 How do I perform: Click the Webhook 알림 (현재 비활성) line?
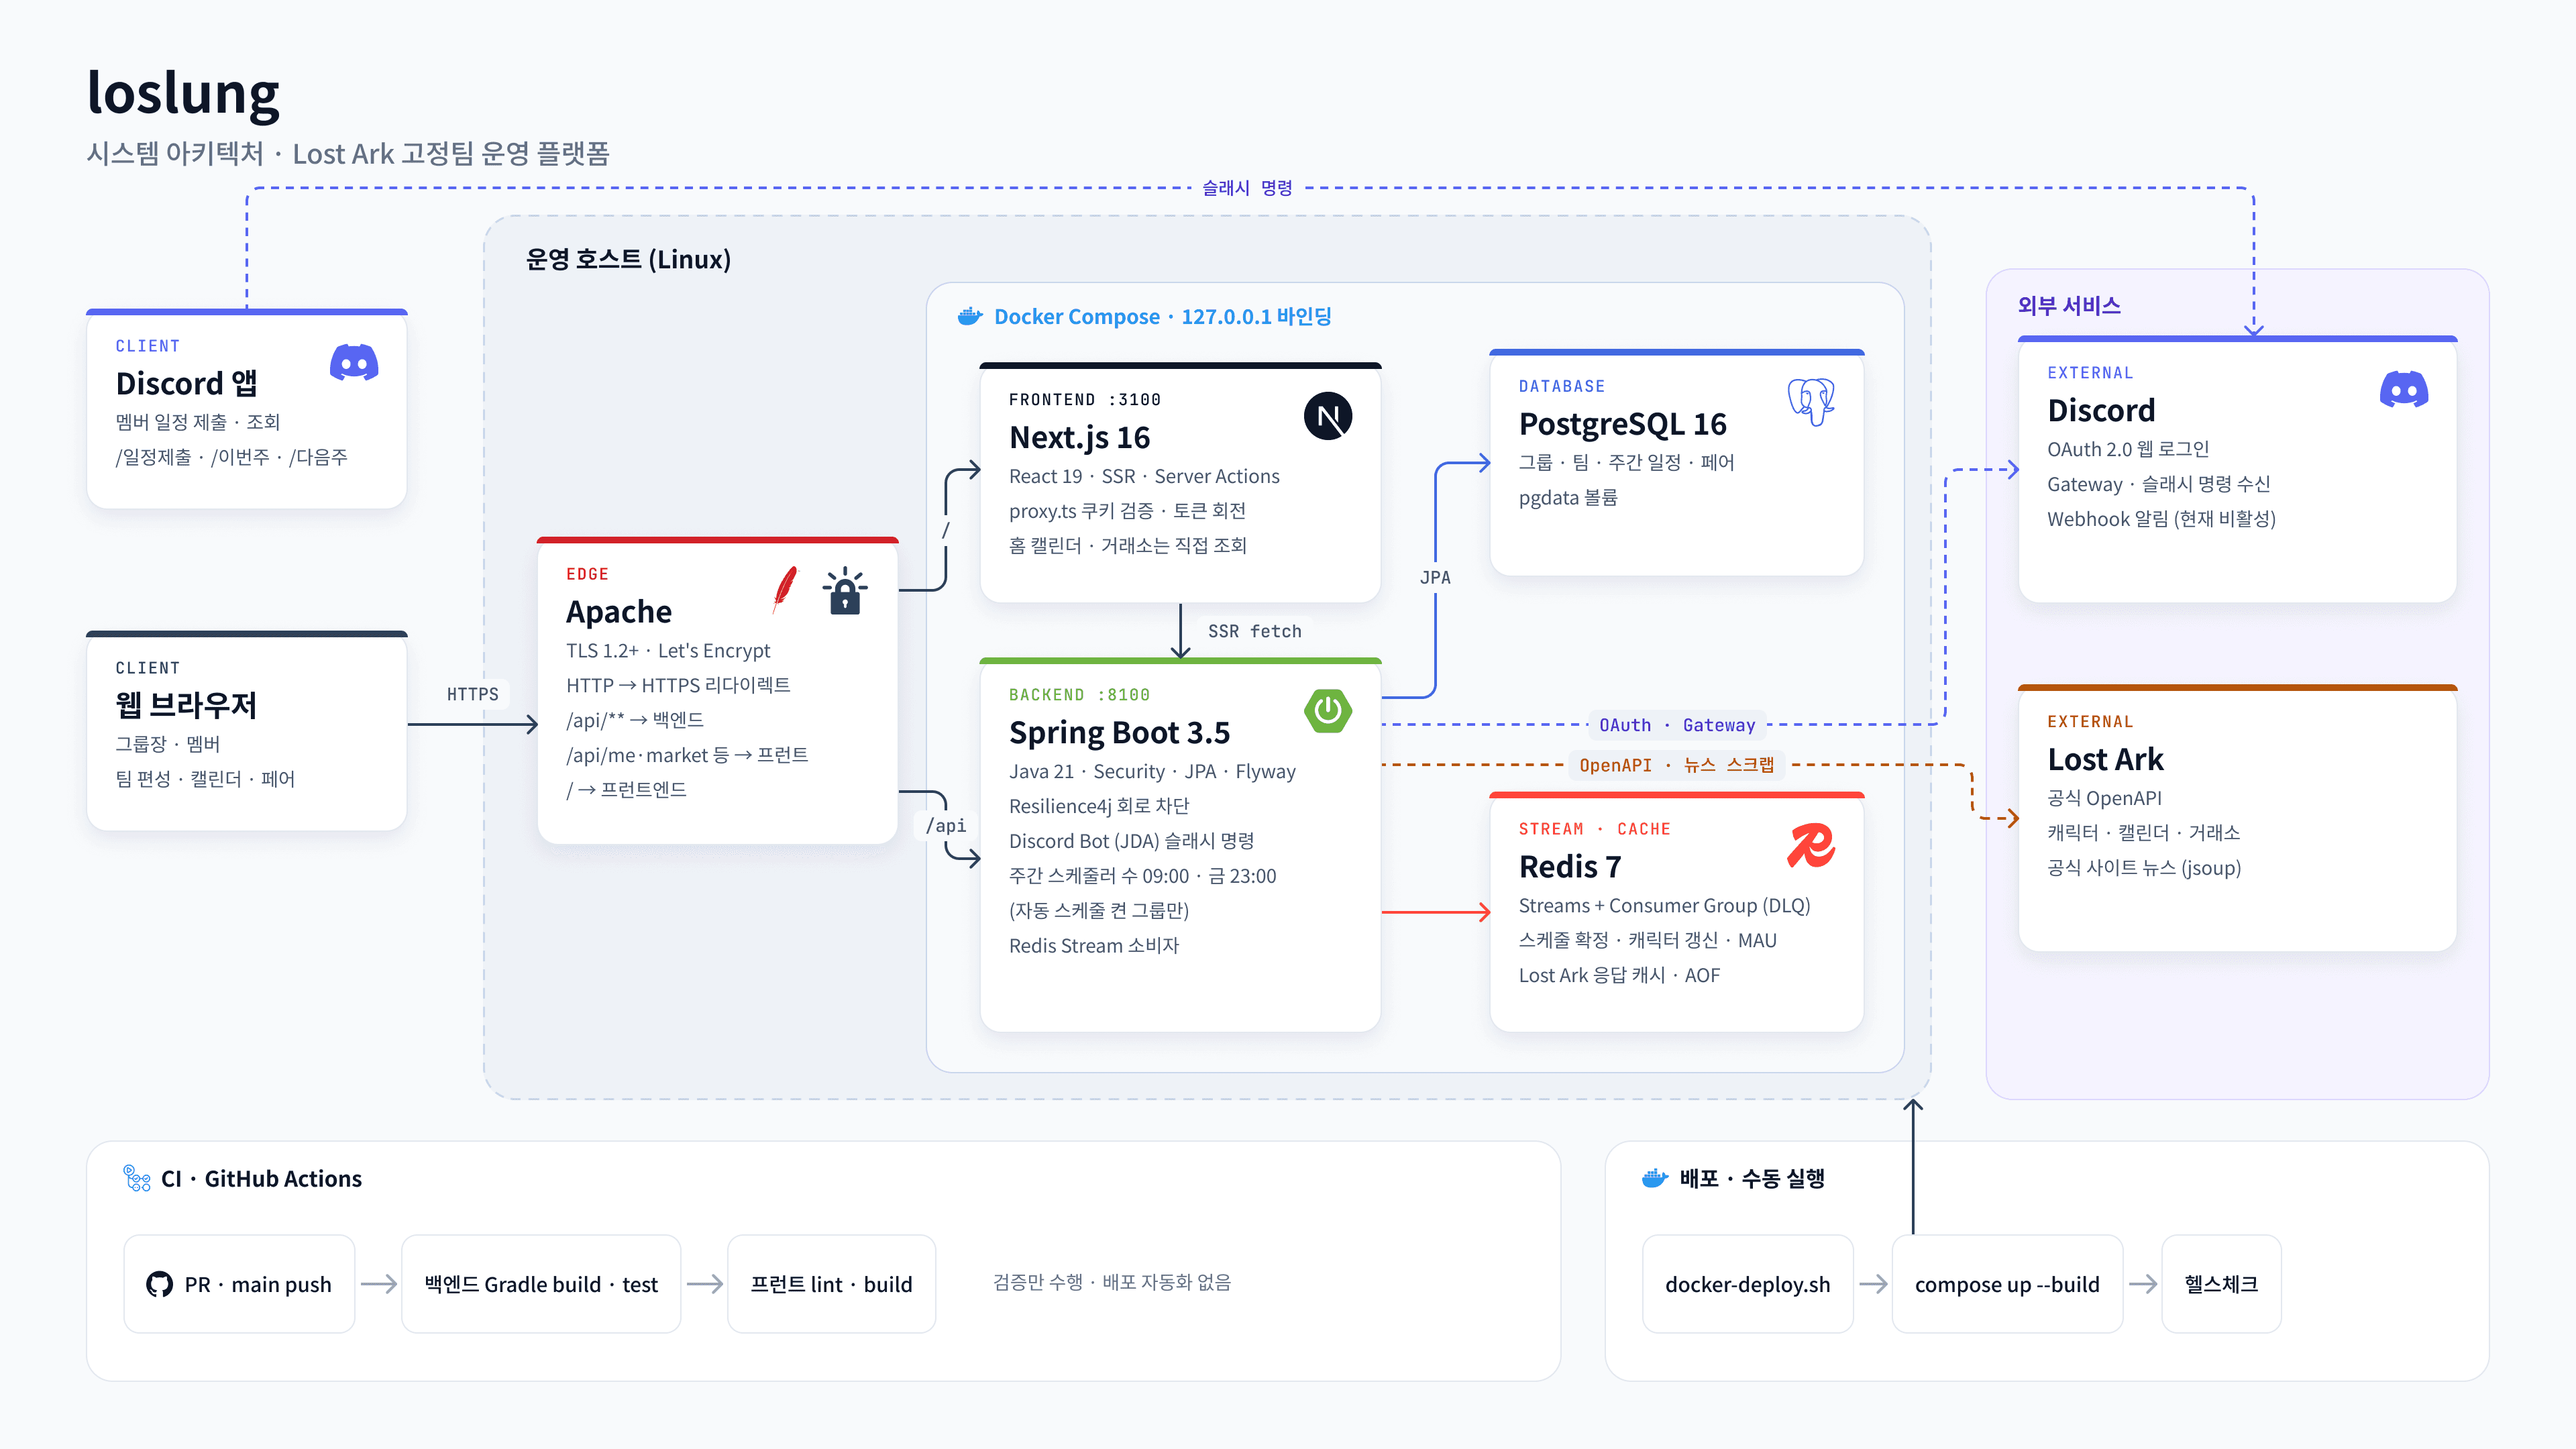[2161, 519]
